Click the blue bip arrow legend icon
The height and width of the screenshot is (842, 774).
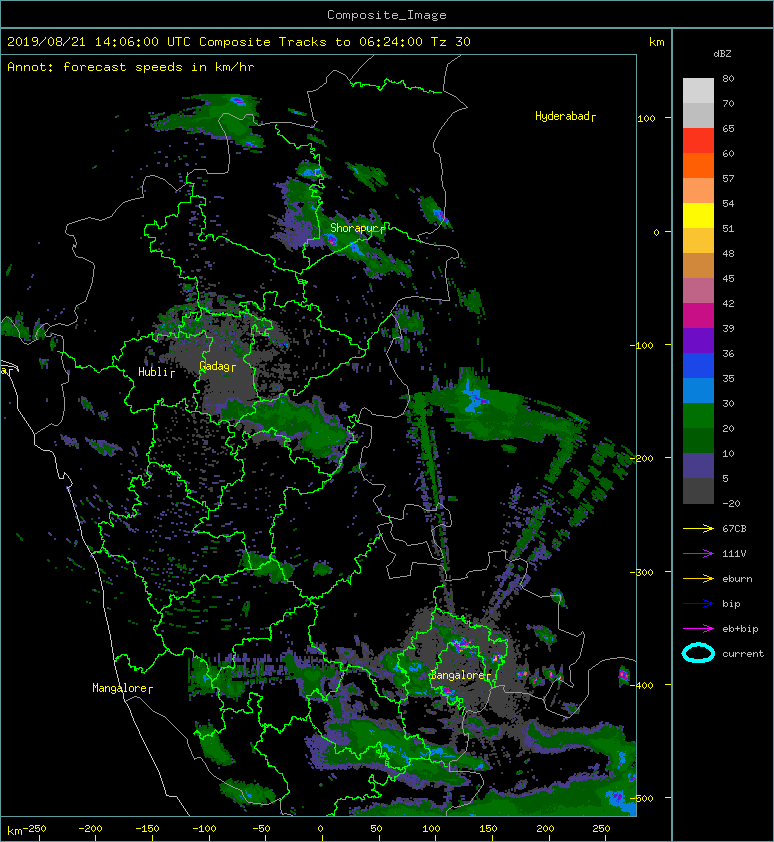coord(698,604)
